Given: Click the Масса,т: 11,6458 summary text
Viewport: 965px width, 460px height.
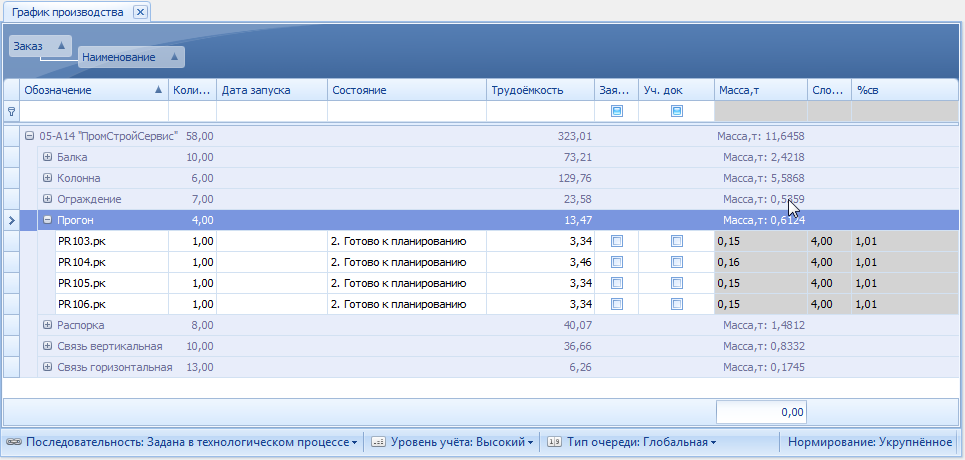Looking at the screenshot, I should [x=761, y=136].
